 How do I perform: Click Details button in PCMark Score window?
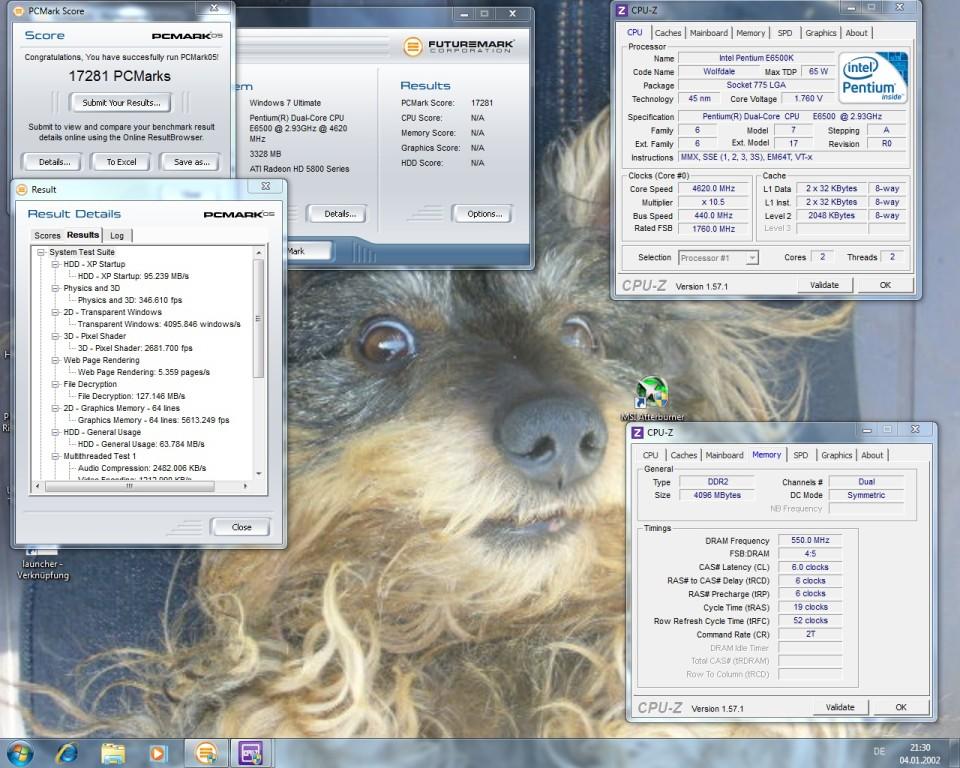pos(54,162)
